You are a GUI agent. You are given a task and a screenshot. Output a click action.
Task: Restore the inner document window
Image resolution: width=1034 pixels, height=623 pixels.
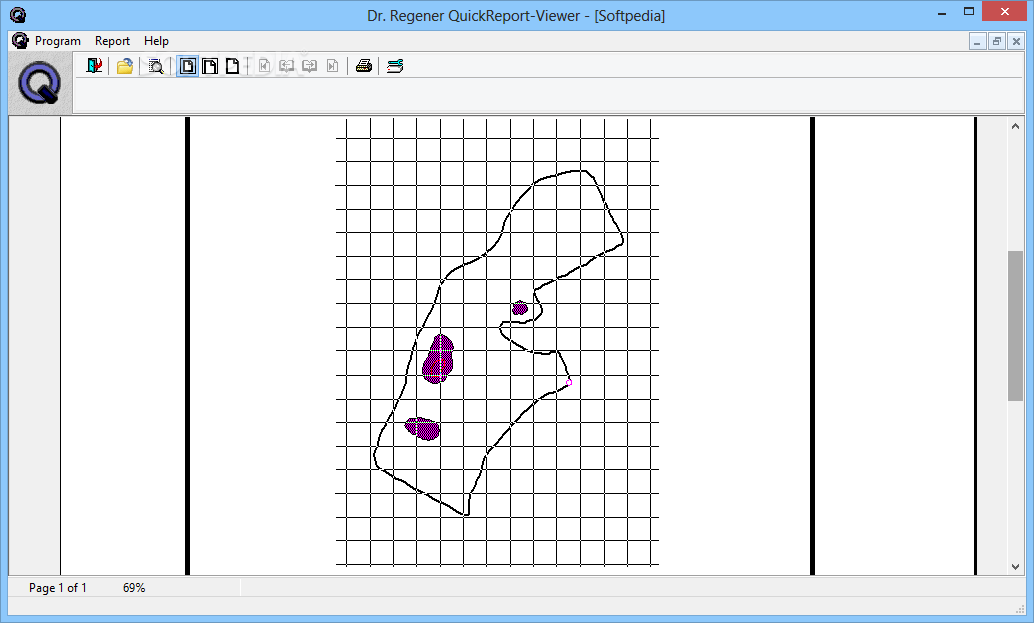[997, 41]
